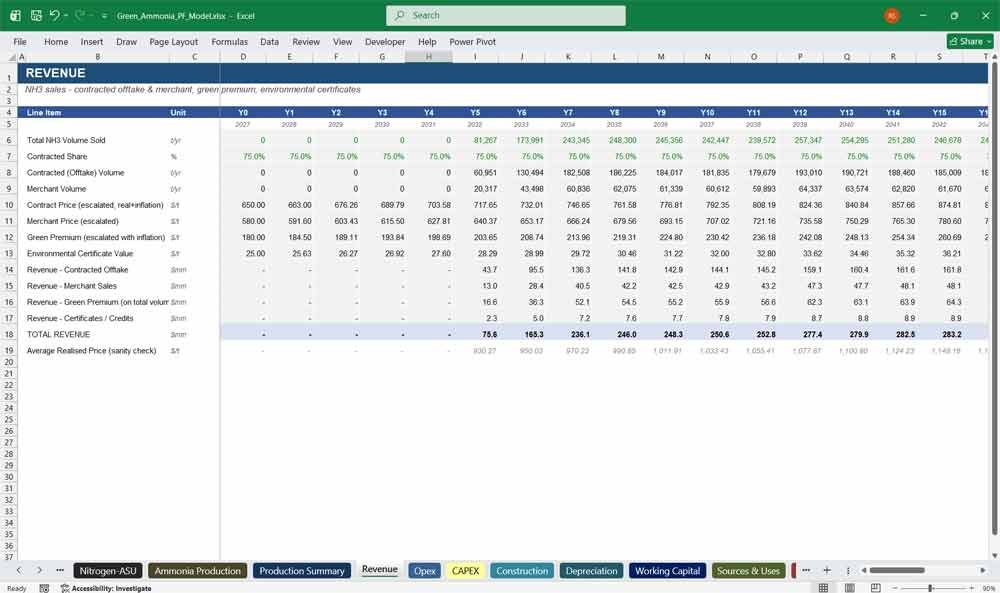
Task: Open the Draw ribbon tab
Action: click(126, 41)
